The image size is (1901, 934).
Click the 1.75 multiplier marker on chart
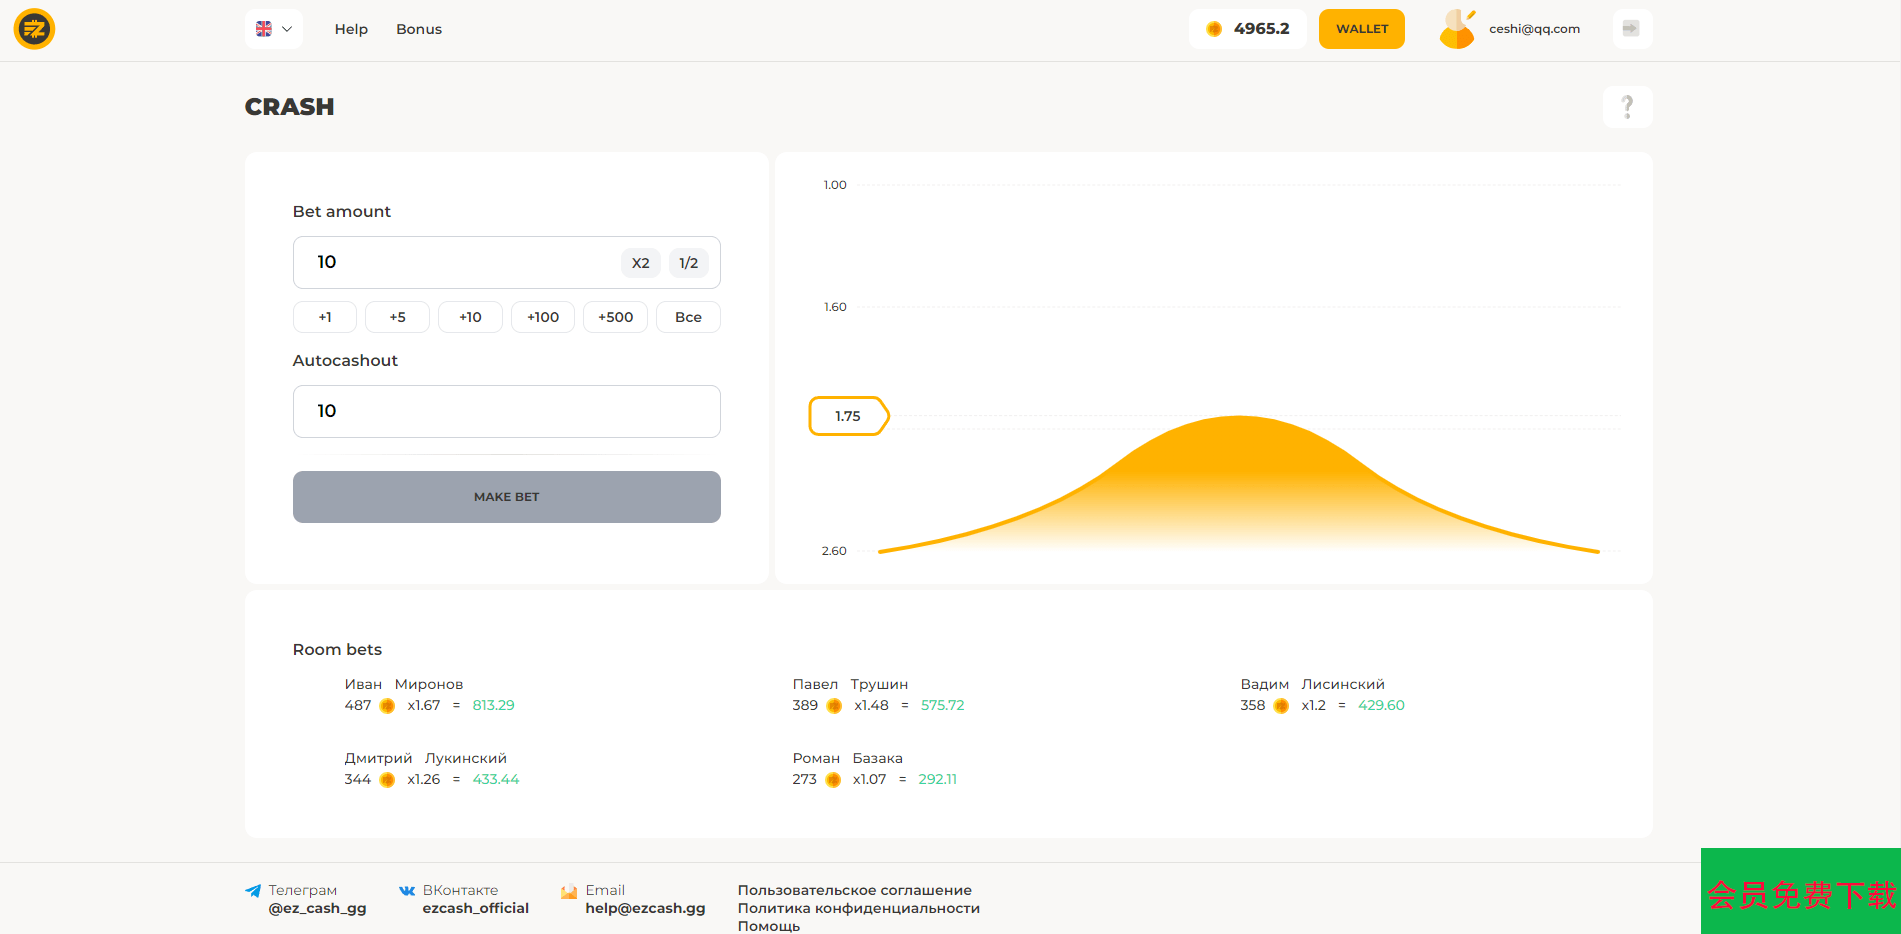pos(847,416)
